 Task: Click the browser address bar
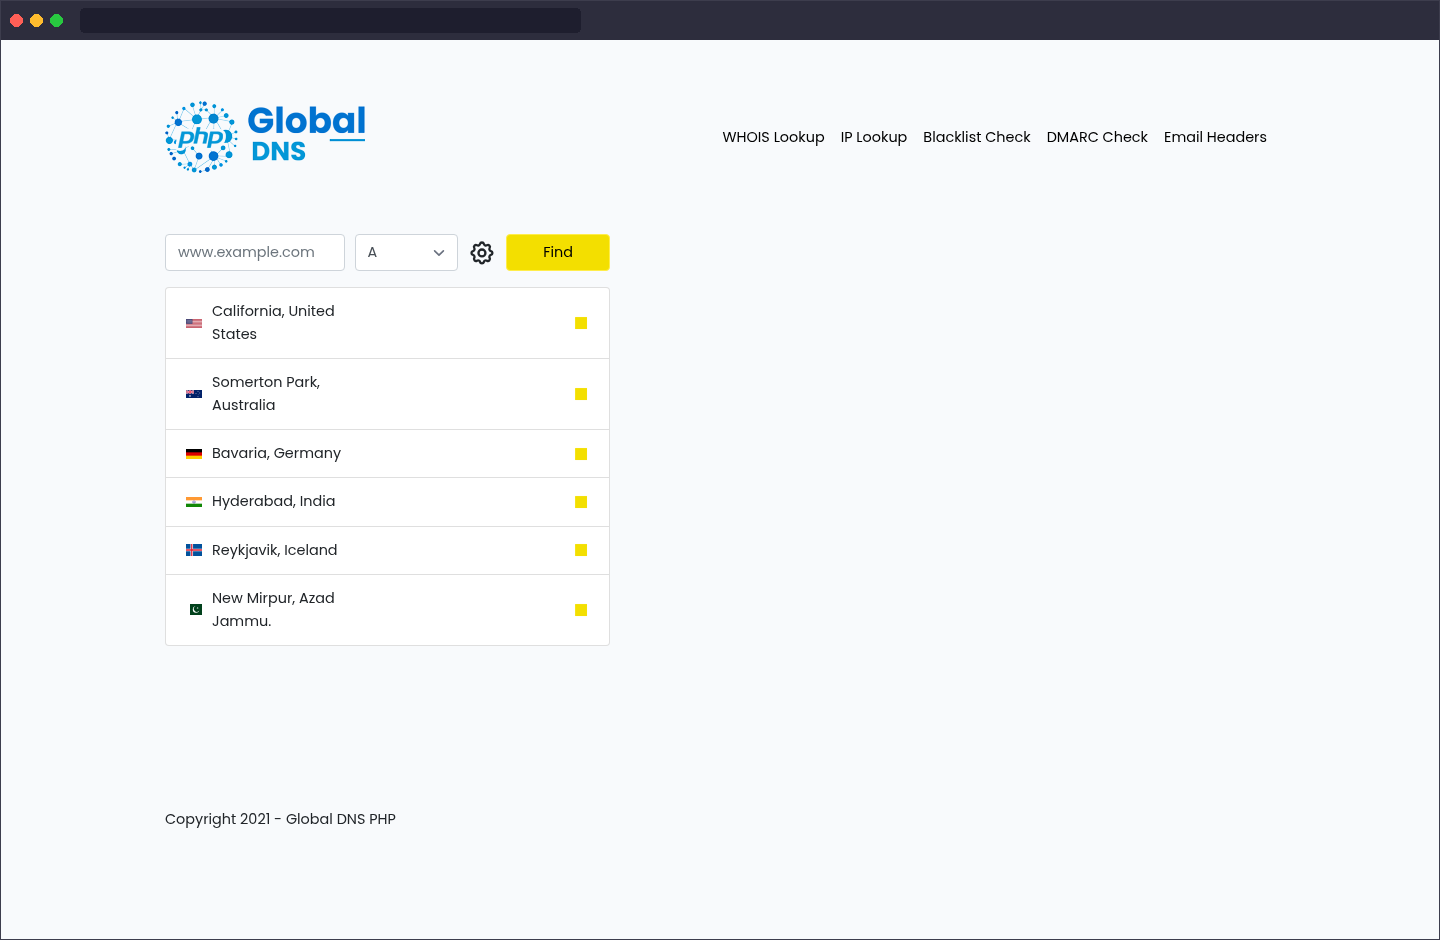click(330, 19)
